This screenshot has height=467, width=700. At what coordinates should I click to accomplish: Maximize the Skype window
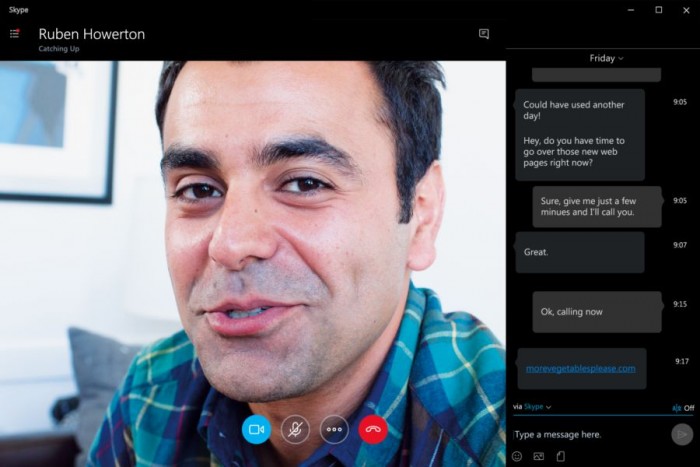tap(658, 10)
